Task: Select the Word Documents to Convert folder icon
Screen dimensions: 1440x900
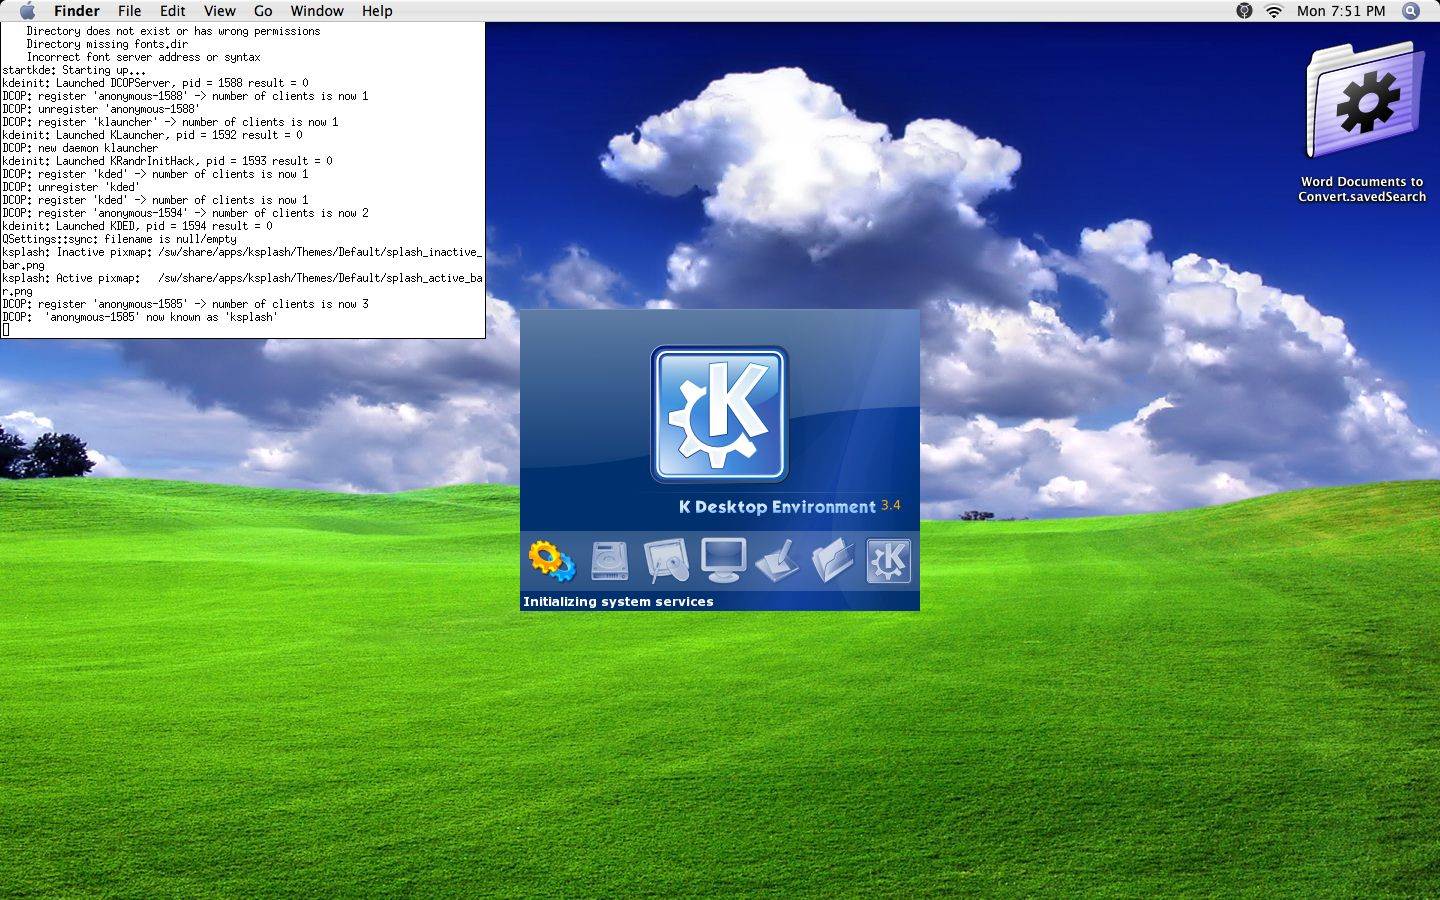Action: tap(1364, 100)
